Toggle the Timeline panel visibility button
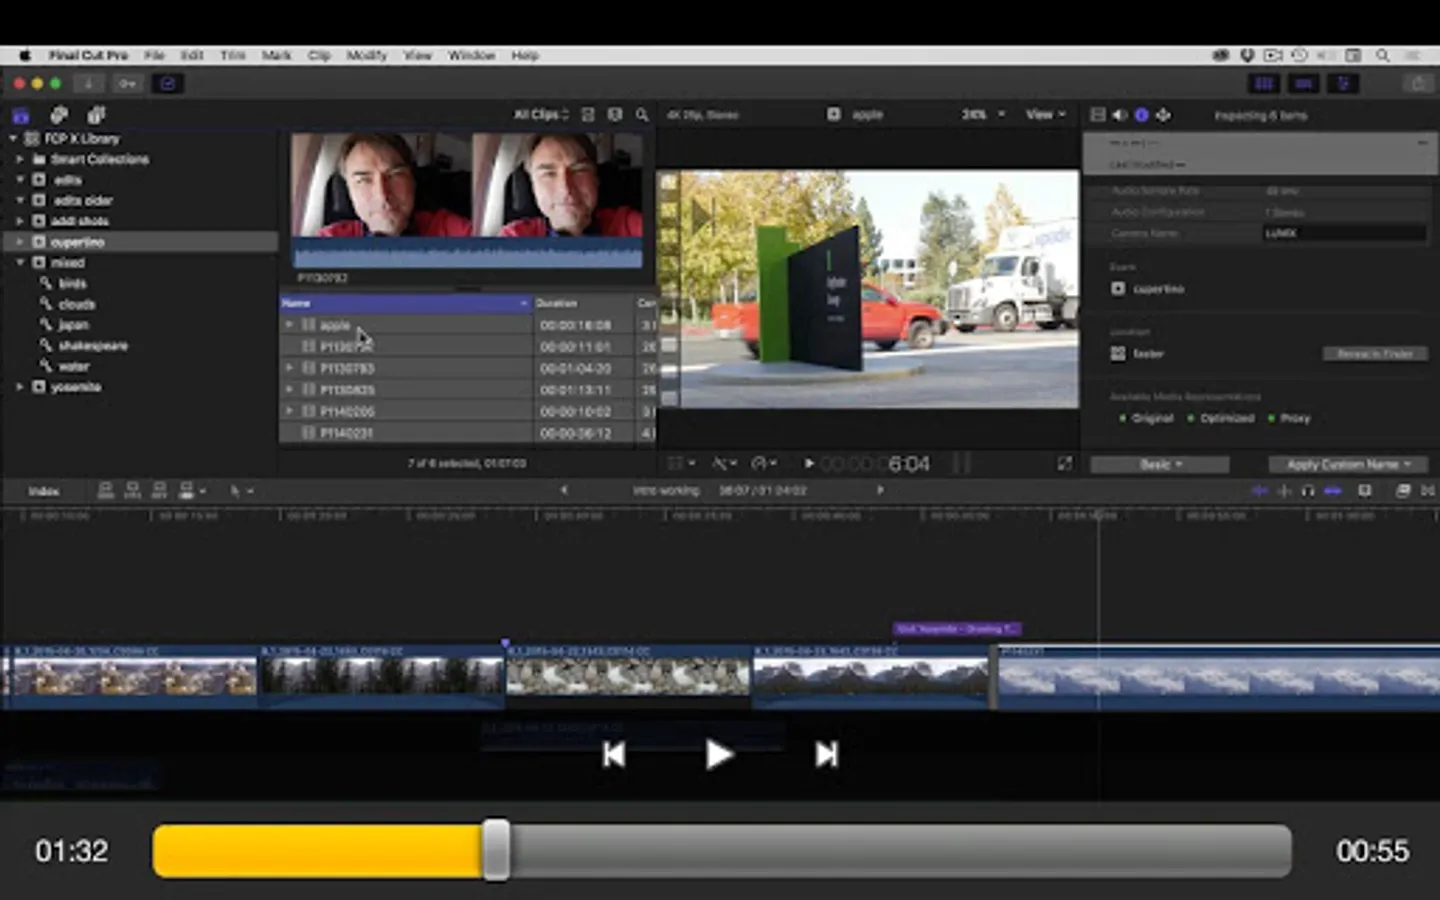The height and width of the screenshot is (900, 1440). tap(1304, 84)
